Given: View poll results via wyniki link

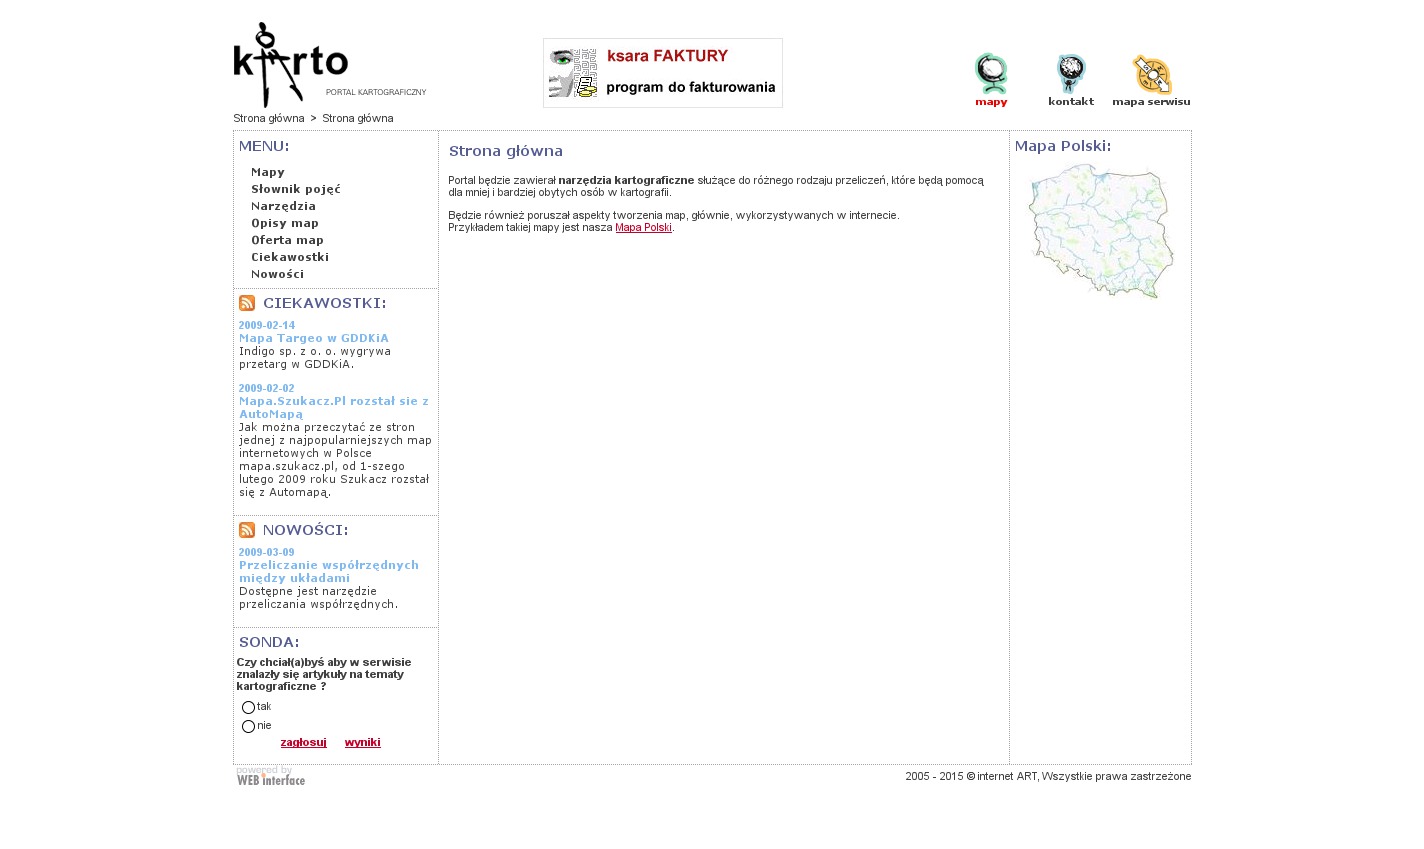Looking at the screenshot, I should point(362,743).
